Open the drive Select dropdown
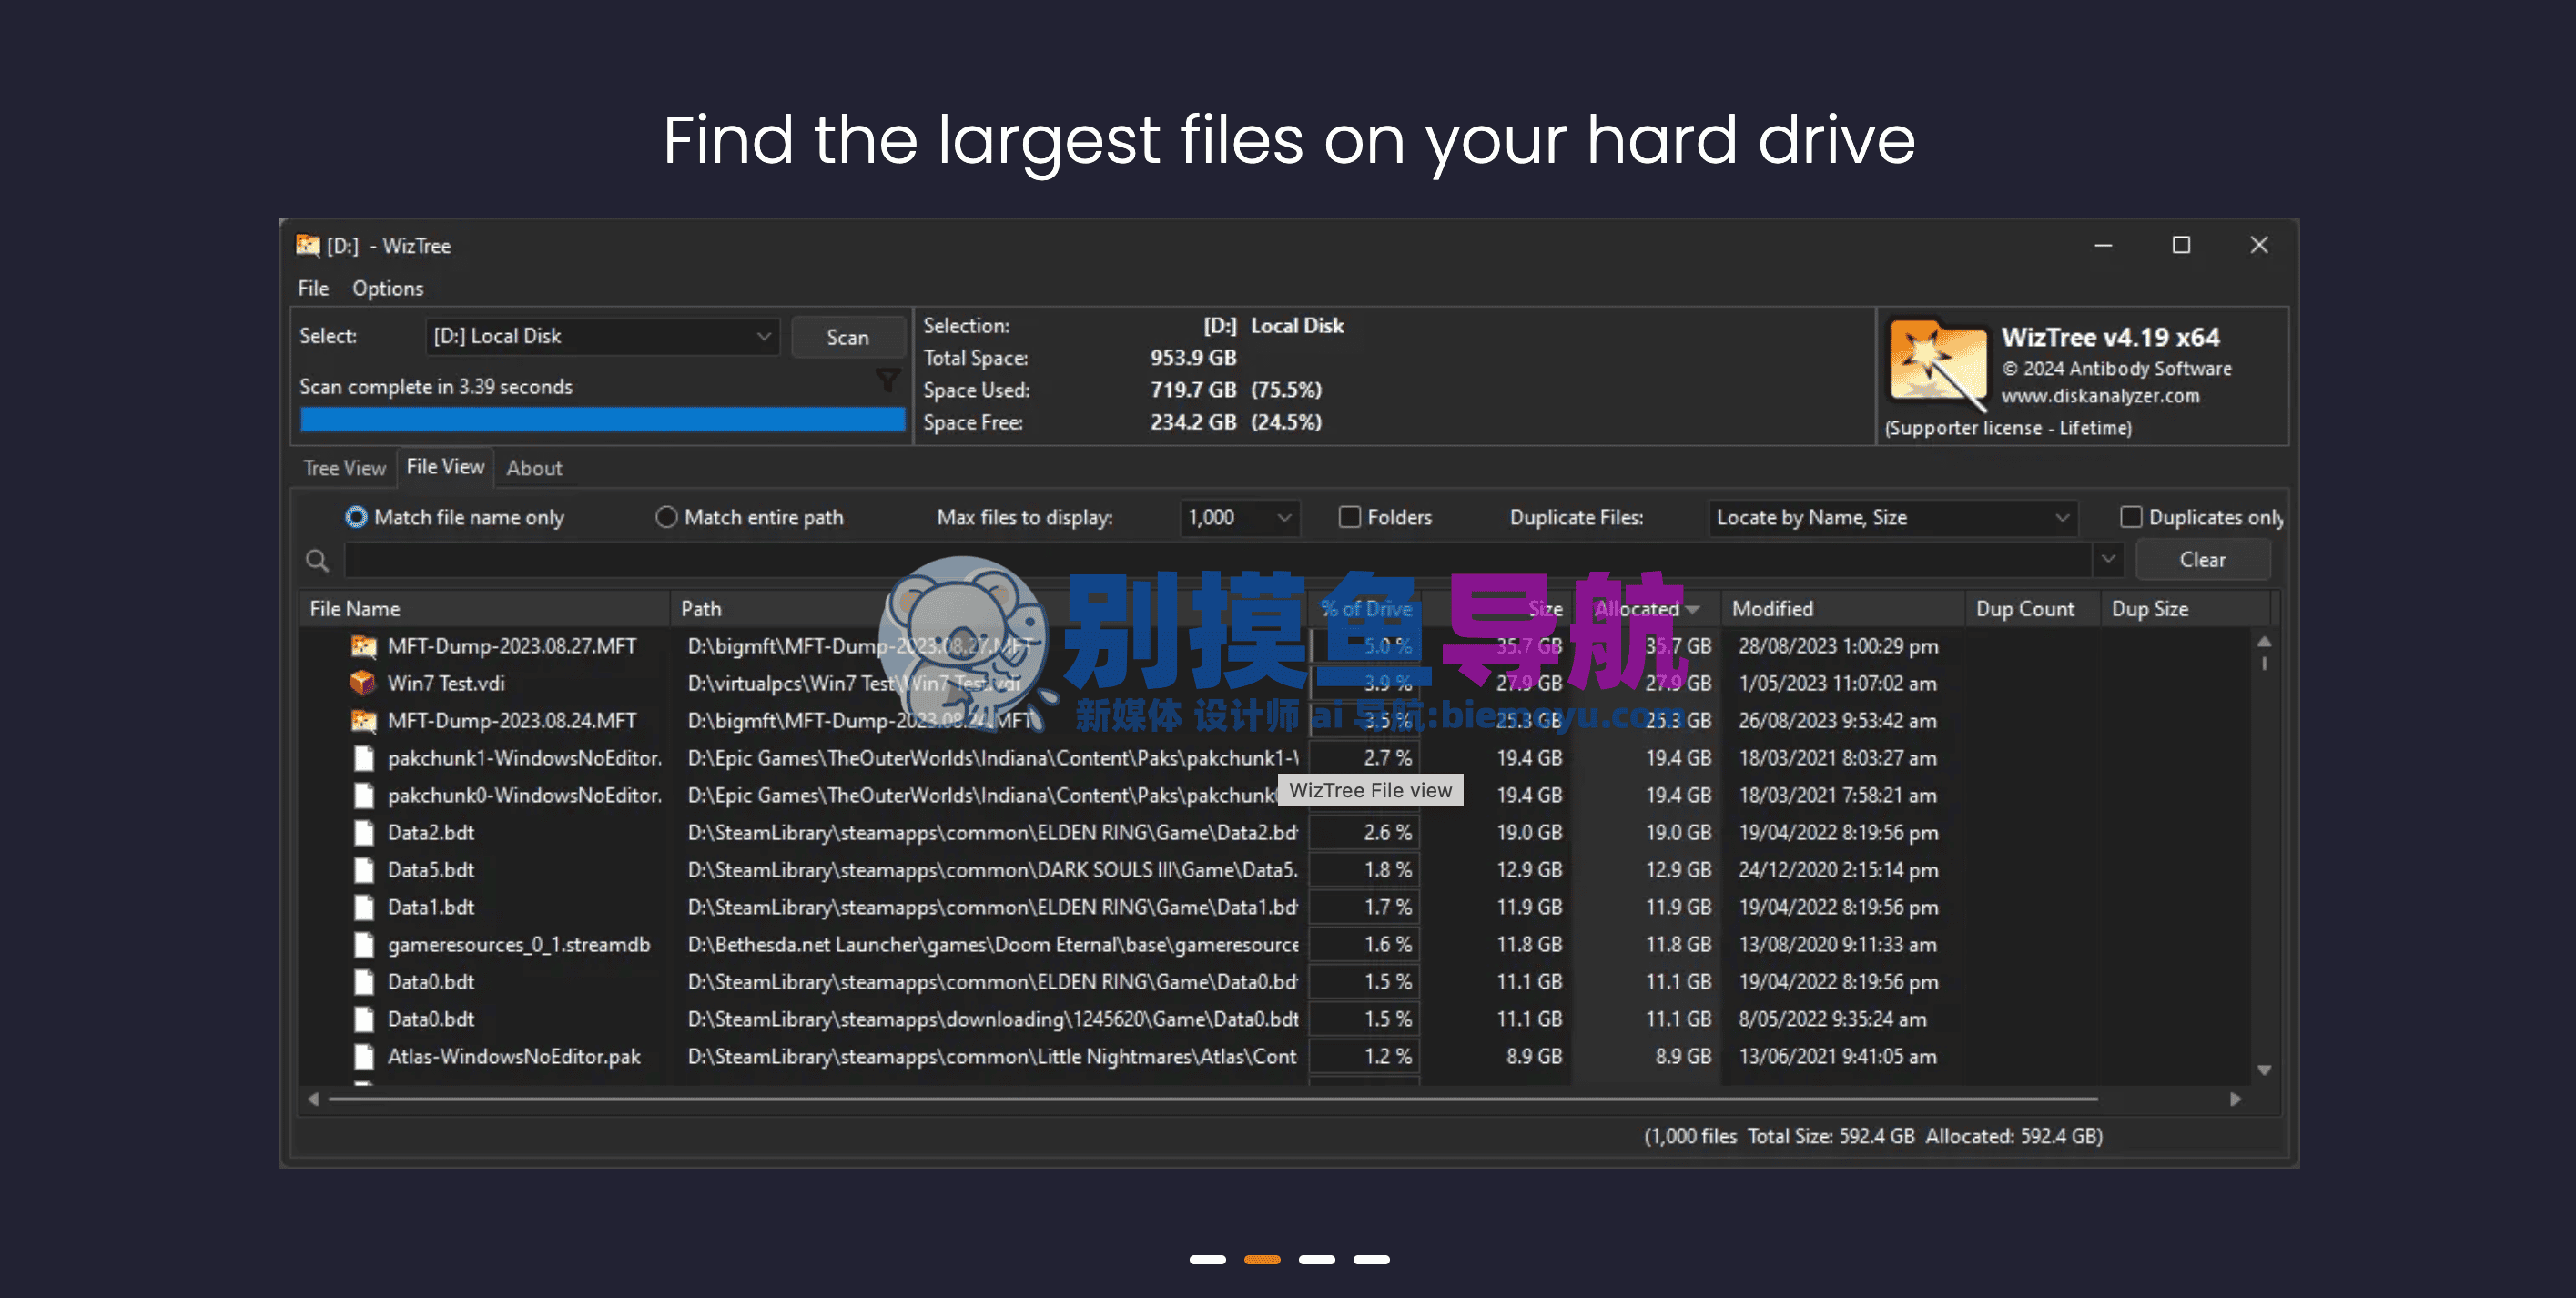Screen dimensions: 2576x1298 coord(602,336)
